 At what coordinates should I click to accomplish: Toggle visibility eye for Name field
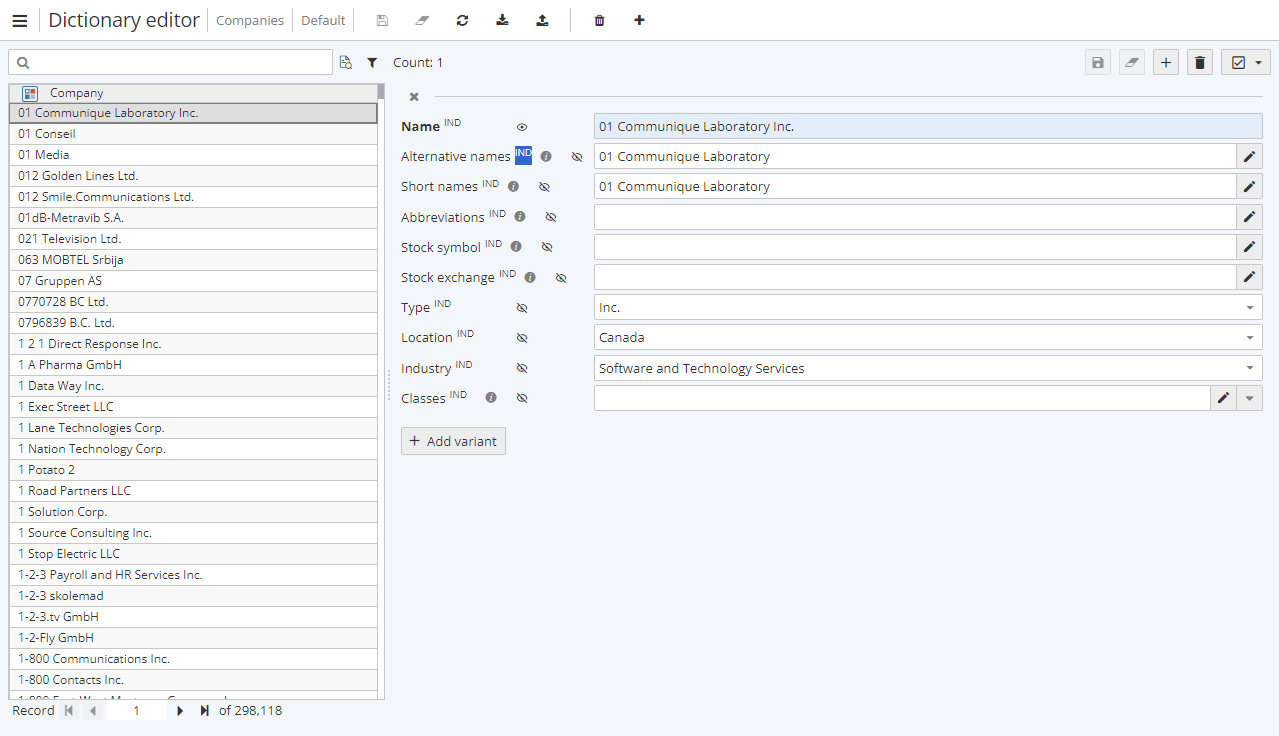pyautogui.click(x=522, y=127)
